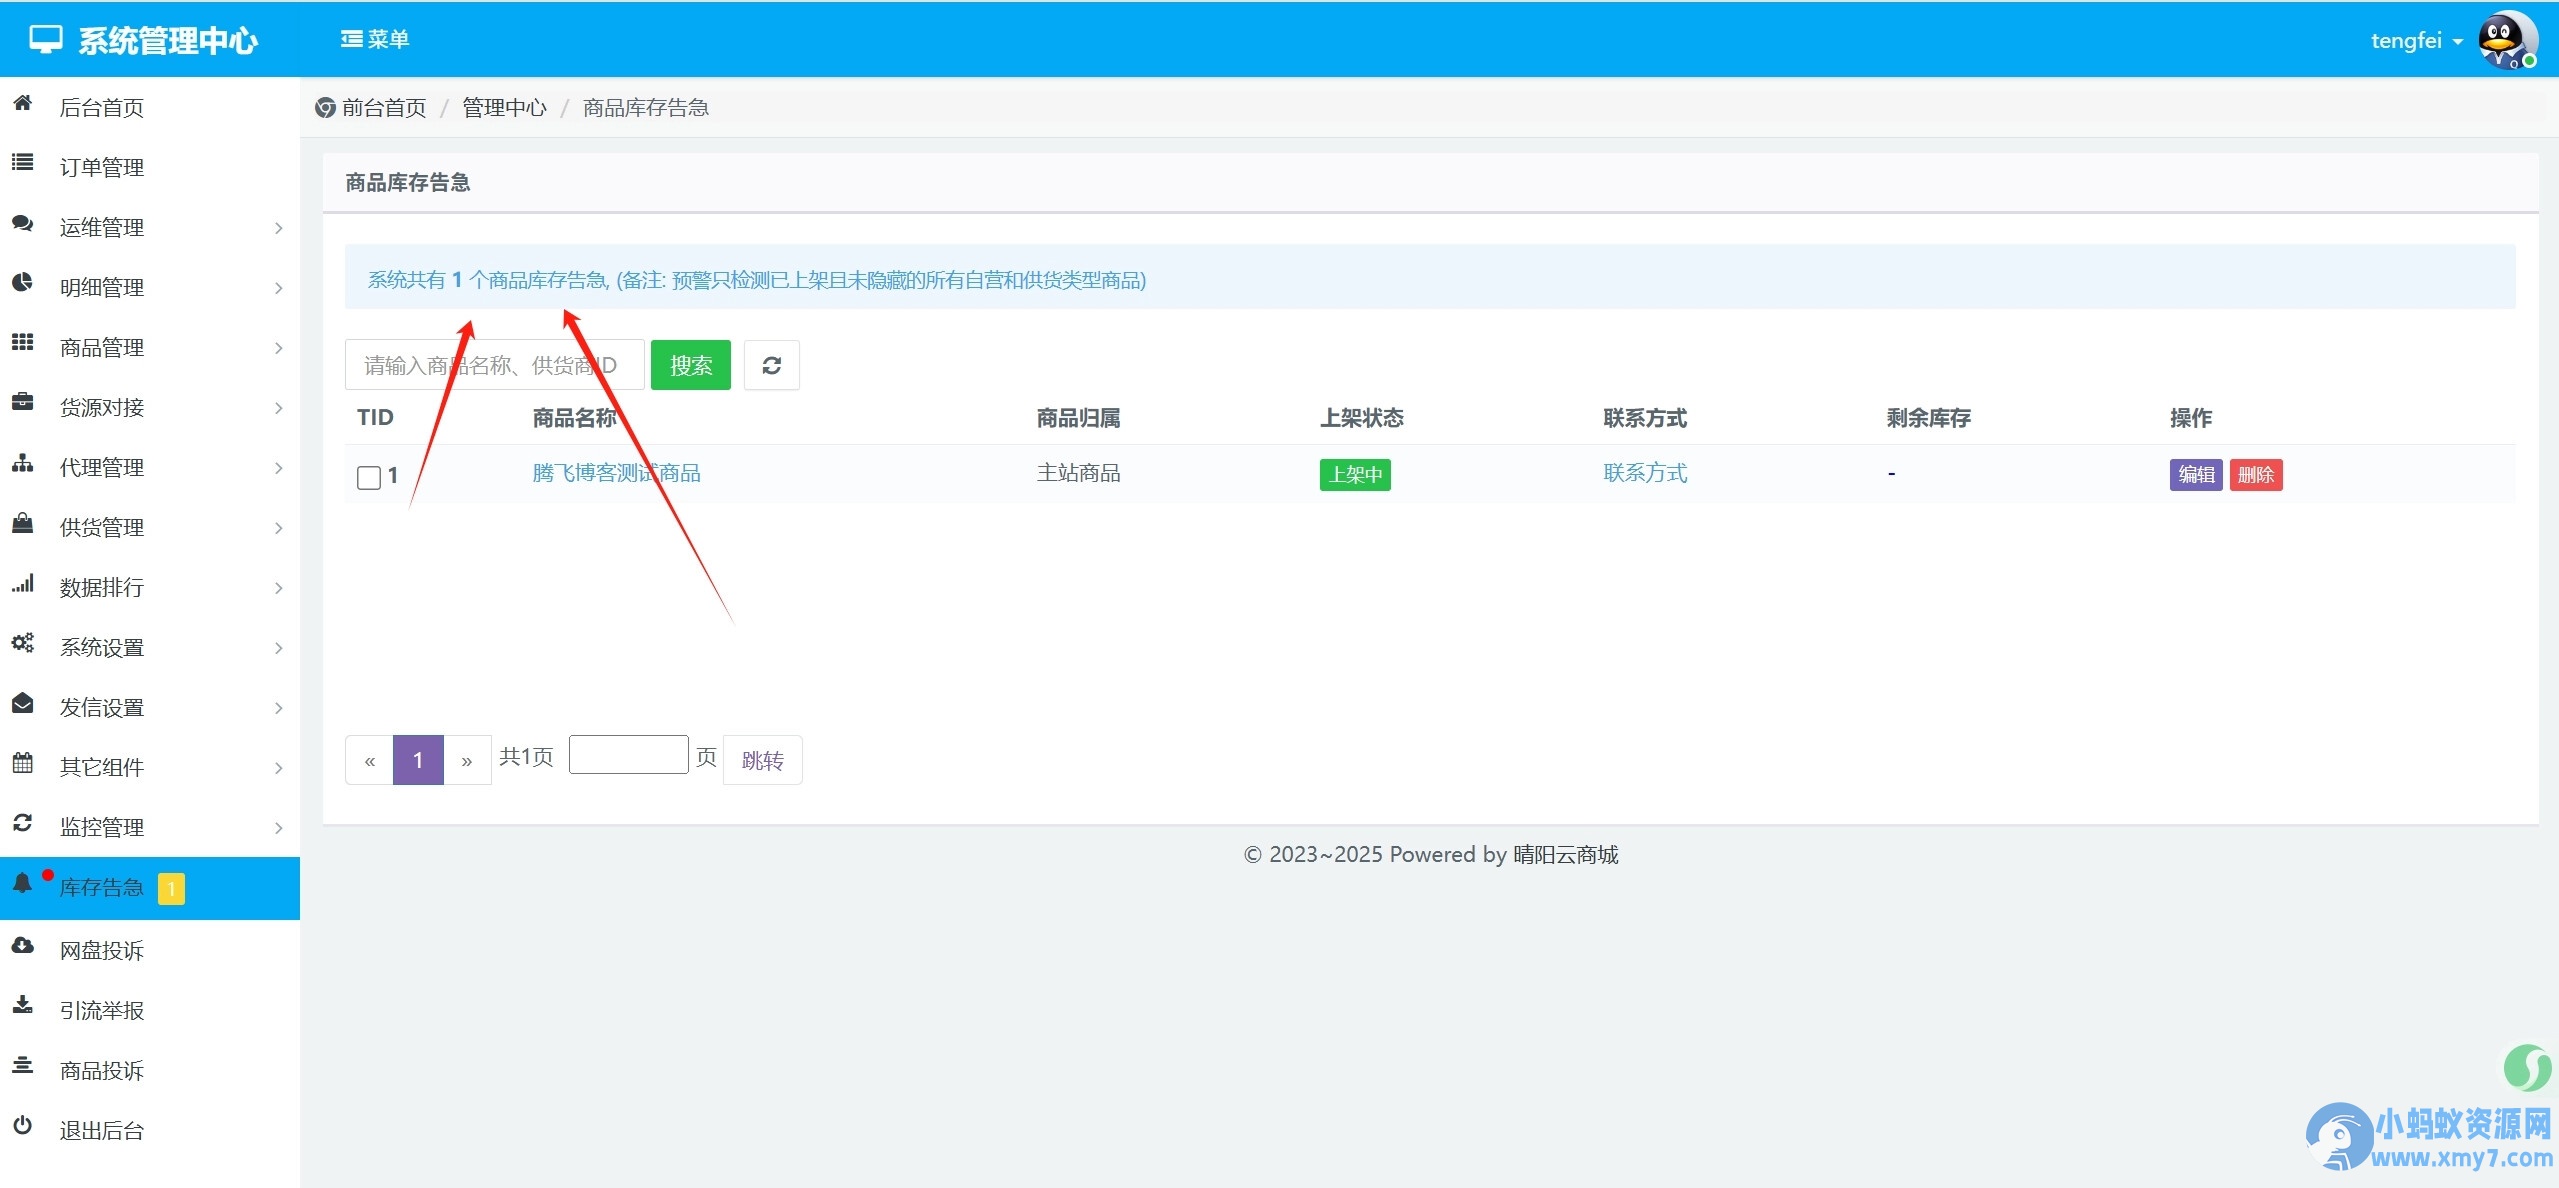Click the product search input field

(494, 365)
